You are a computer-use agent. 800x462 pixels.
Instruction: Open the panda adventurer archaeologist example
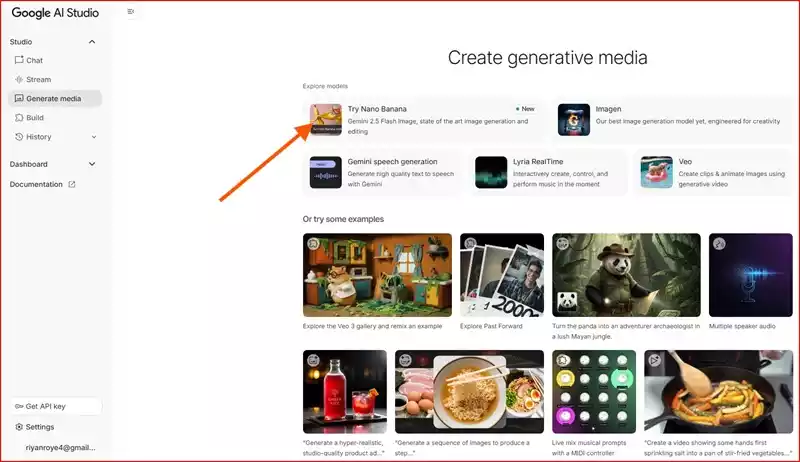coord(627,275)
